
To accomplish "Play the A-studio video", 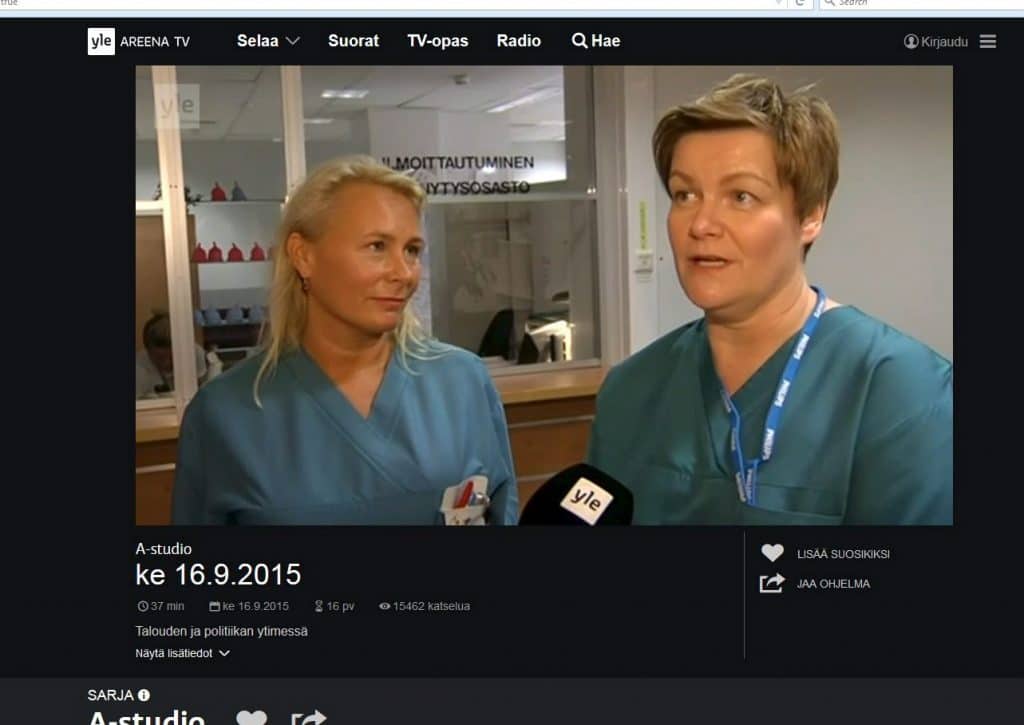I will (544, 295).
